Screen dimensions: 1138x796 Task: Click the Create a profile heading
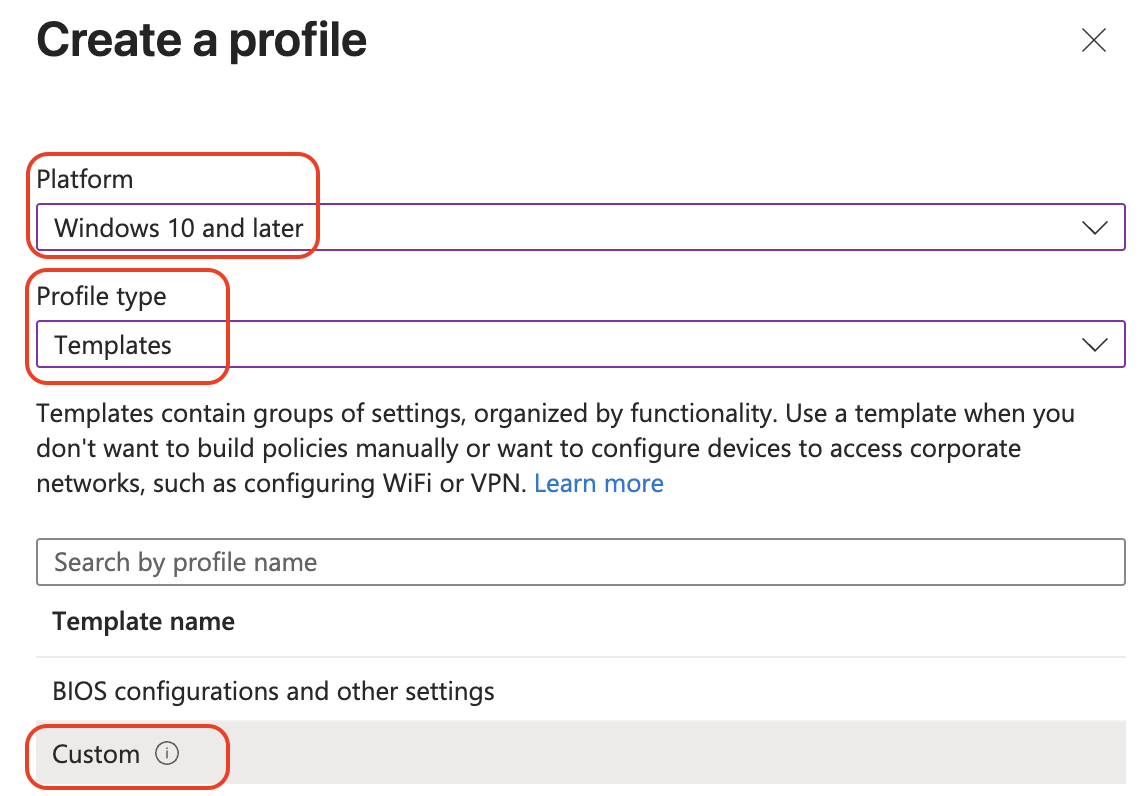coord(202,40)
